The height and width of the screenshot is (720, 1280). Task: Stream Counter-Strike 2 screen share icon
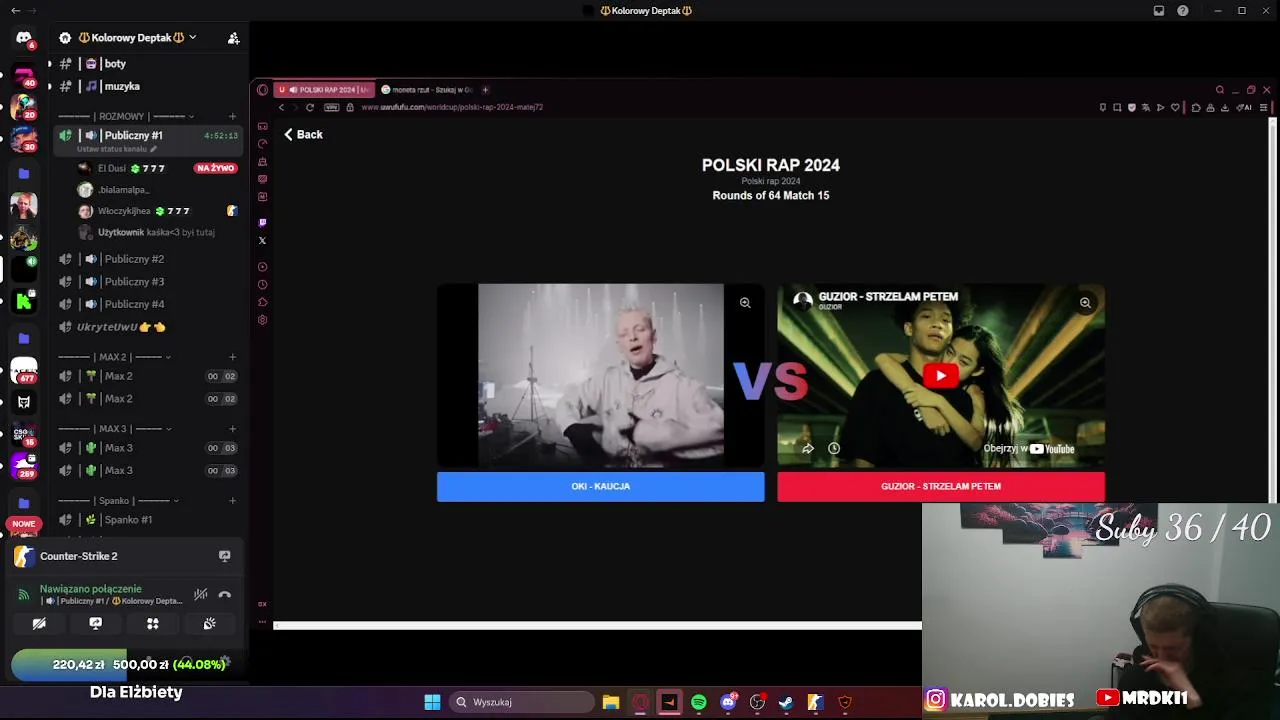[x=225, y=556]
